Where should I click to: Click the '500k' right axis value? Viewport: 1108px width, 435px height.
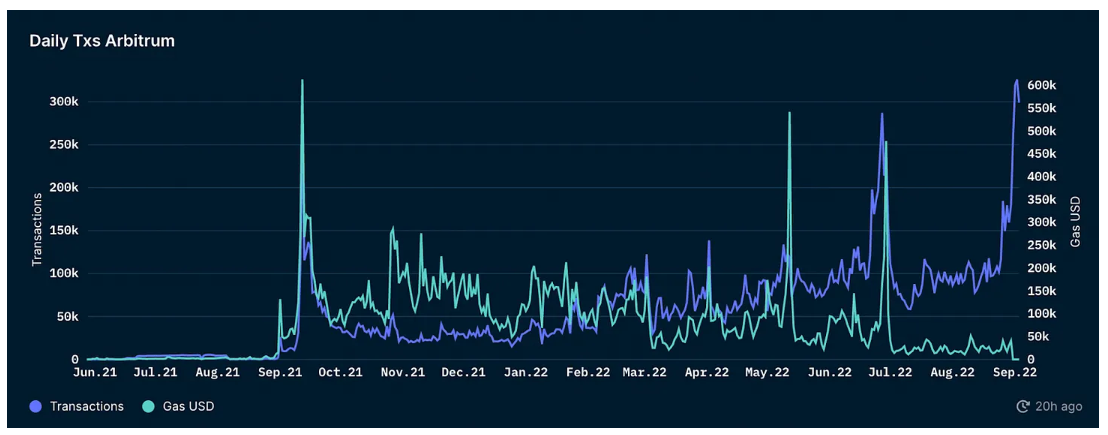click(1042, 131)
